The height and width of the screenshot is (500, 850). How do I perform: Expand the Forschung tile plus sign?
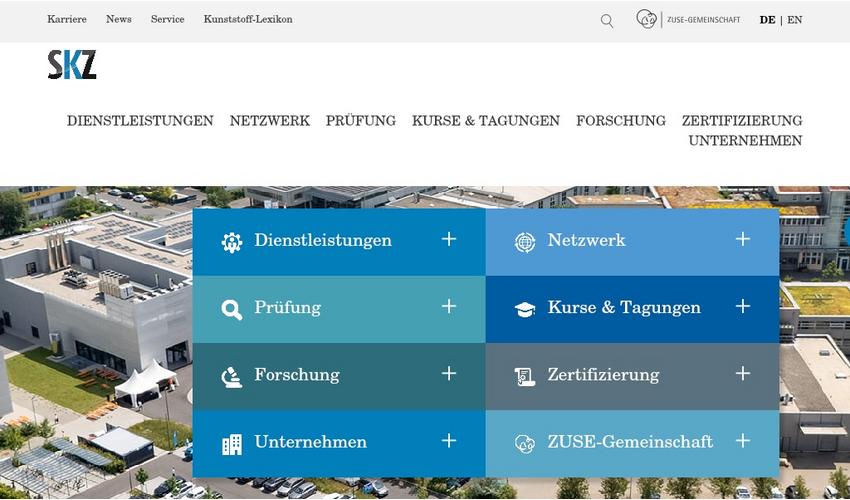pos(449,374)
